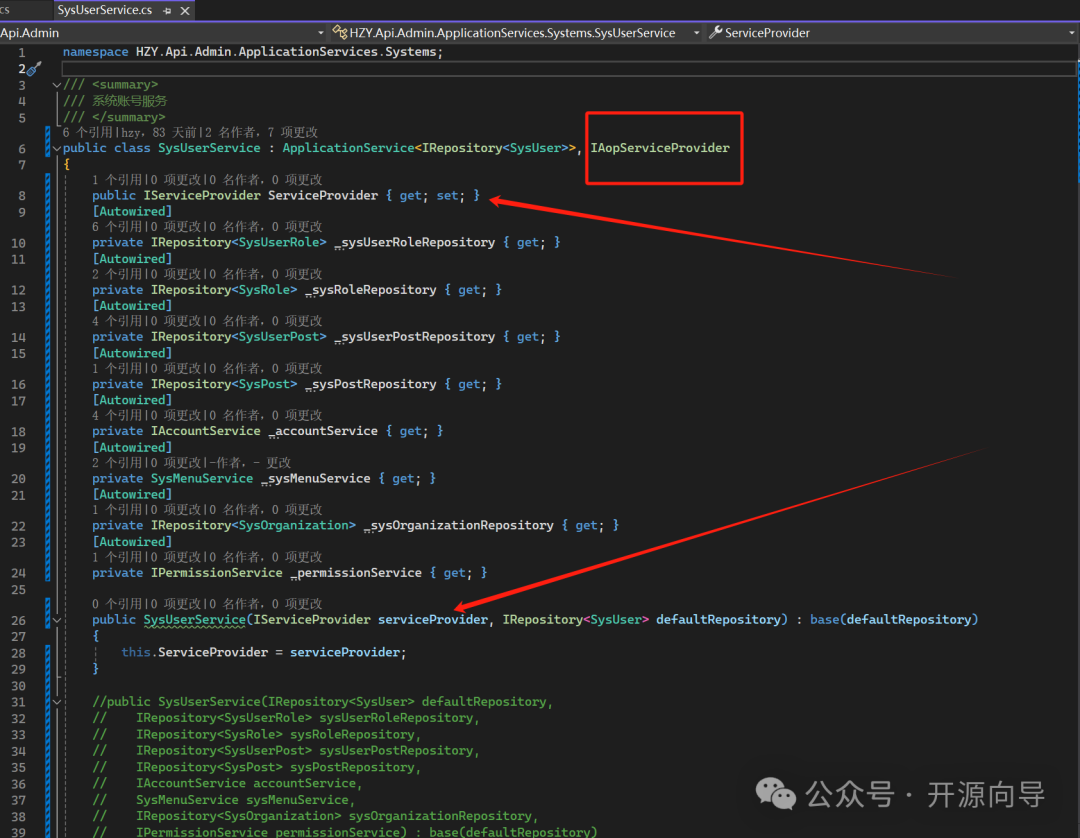This screenshot has width=1080, height=838.
Task: Click IAccountService type on line 18
Action: tap(205, 431)
